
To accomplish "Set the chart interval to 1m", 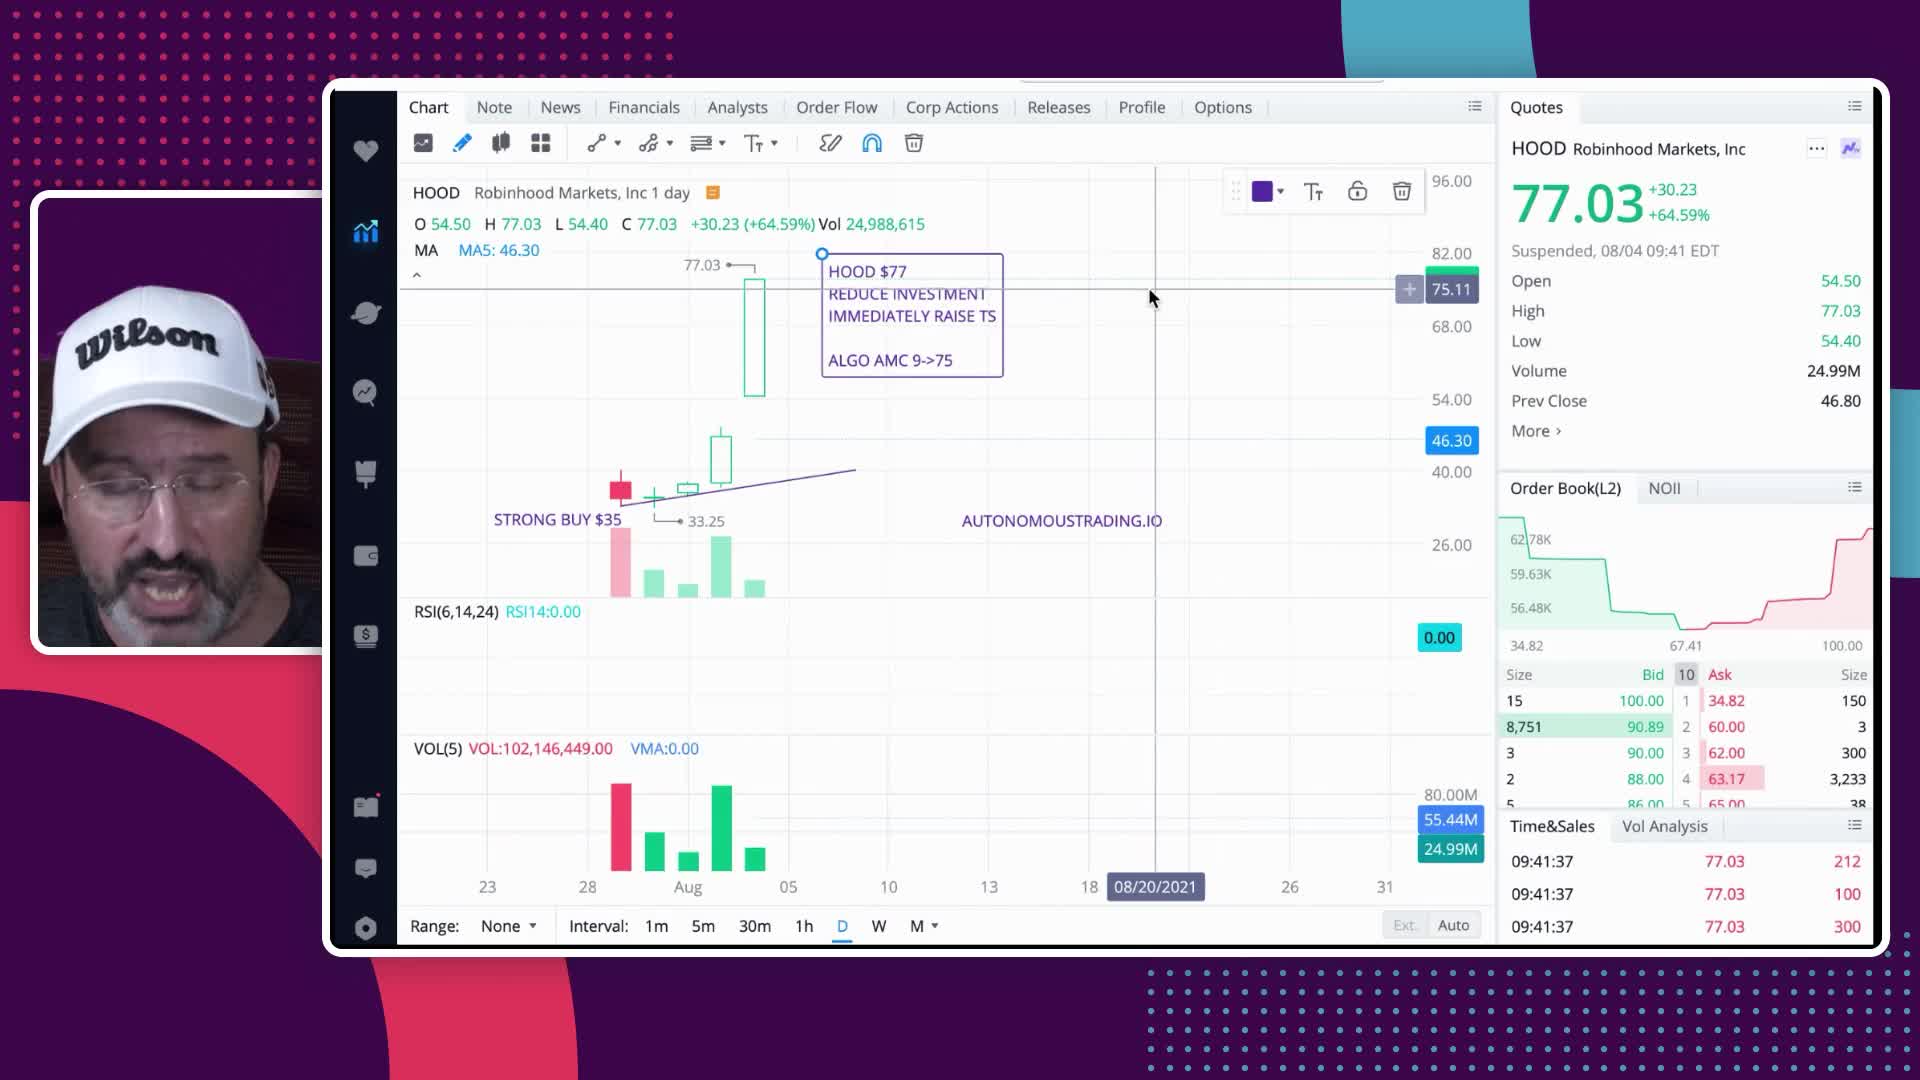I will pos(656,926).
